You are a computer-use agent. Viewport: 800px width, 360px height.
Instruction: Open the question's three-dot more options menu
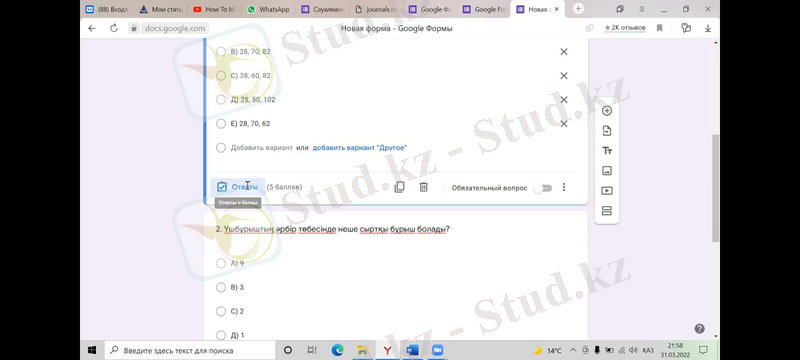pos(564,187)
